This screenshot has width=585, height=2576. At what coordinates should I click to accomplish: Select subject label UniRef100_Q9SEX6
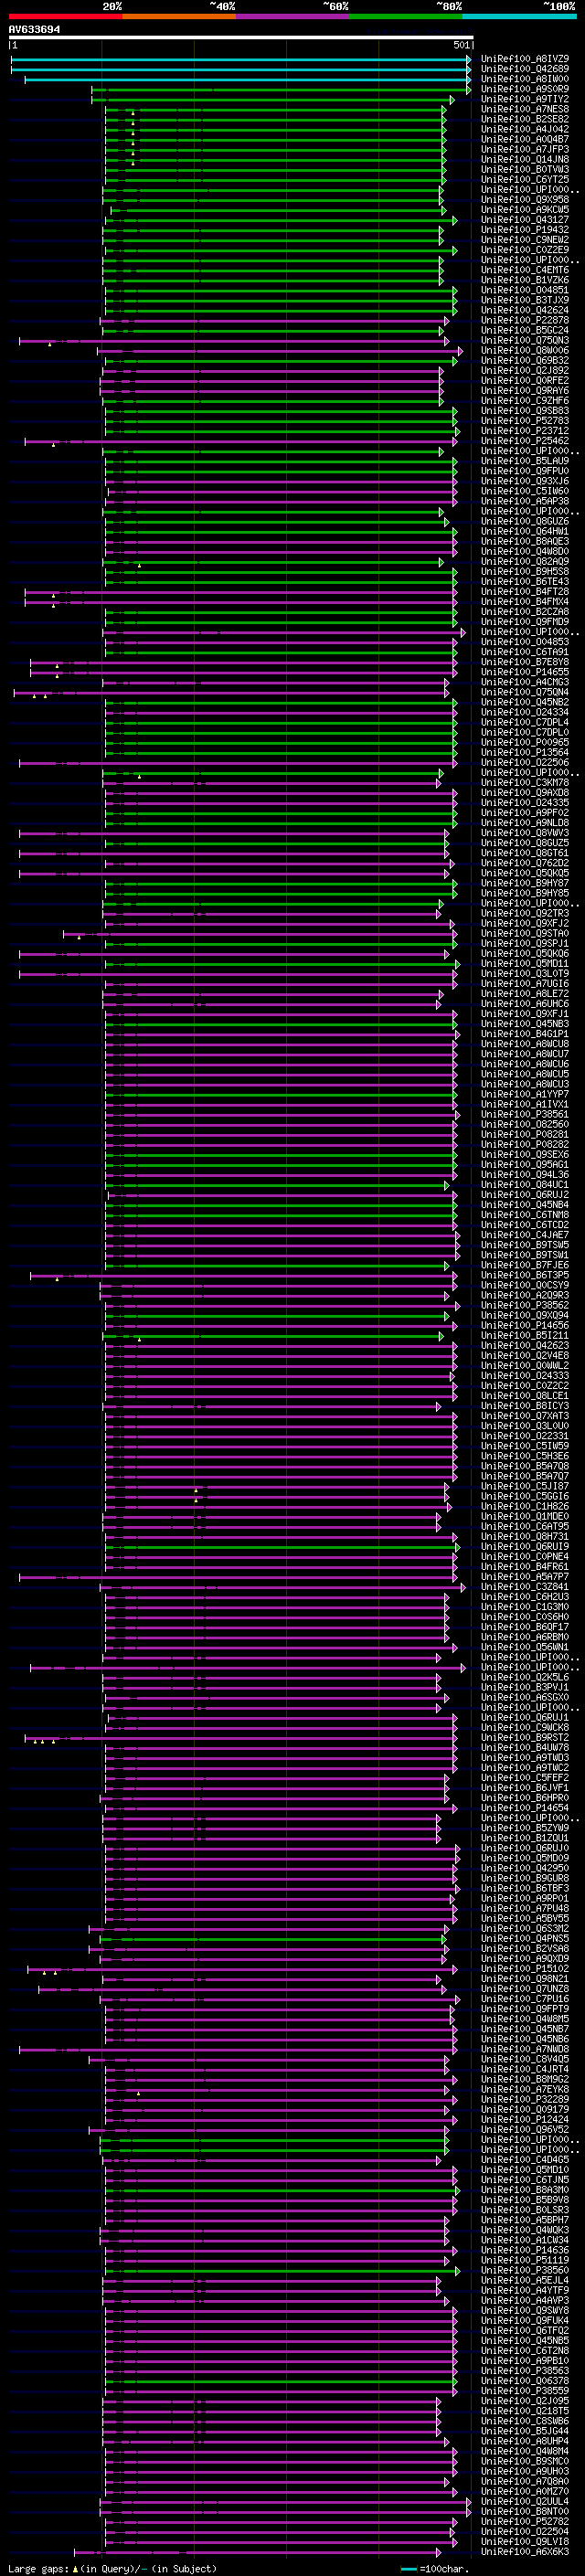click(525, 1154)
